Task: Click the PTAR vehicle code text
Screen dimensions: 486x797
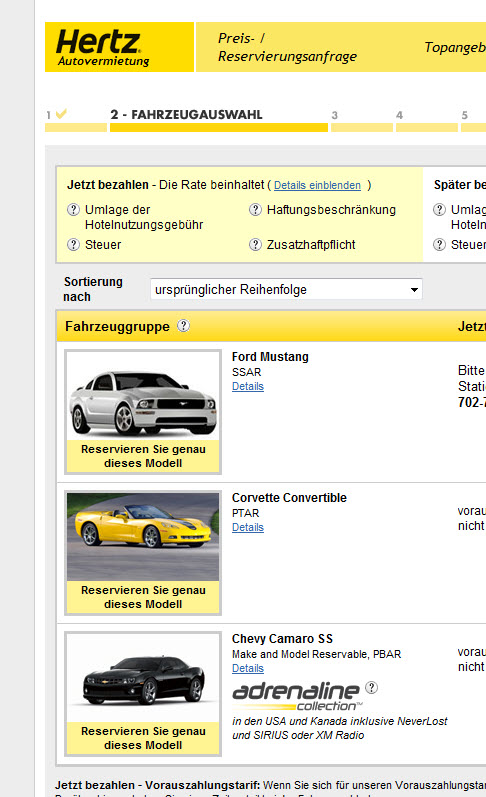Action: coord(246,513)
